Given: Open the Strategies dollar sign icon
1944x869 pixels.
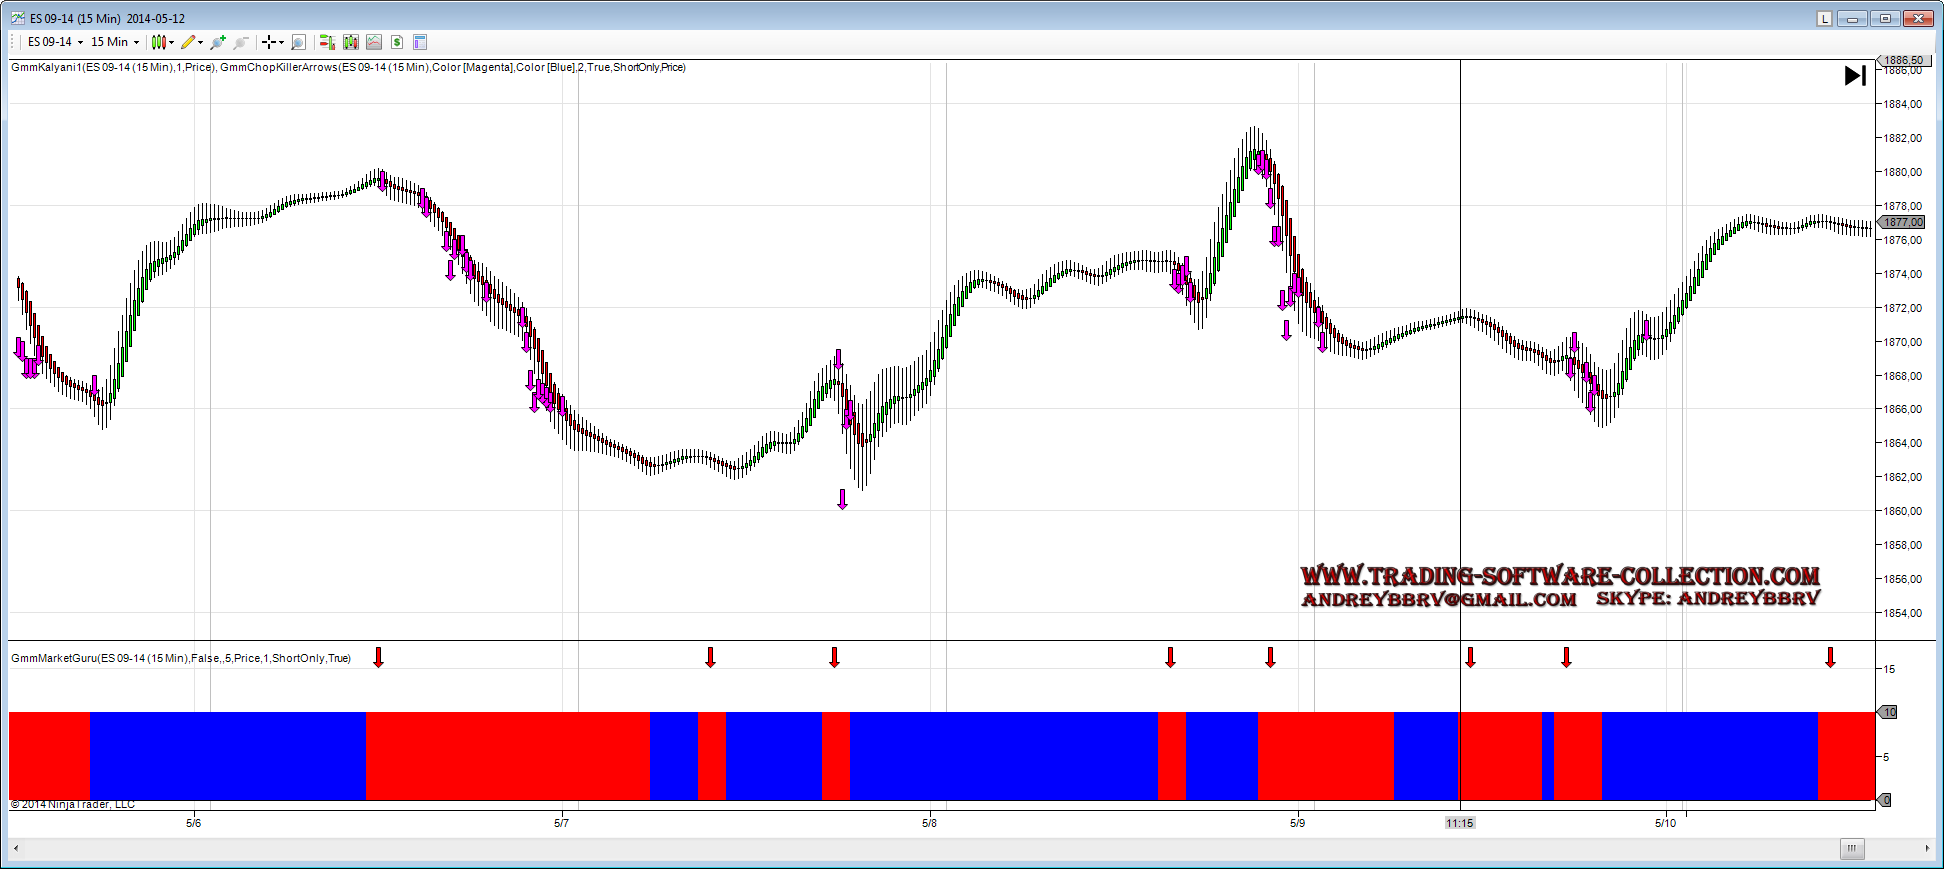Looking at the screenshot, I should [x=397, y=42].
